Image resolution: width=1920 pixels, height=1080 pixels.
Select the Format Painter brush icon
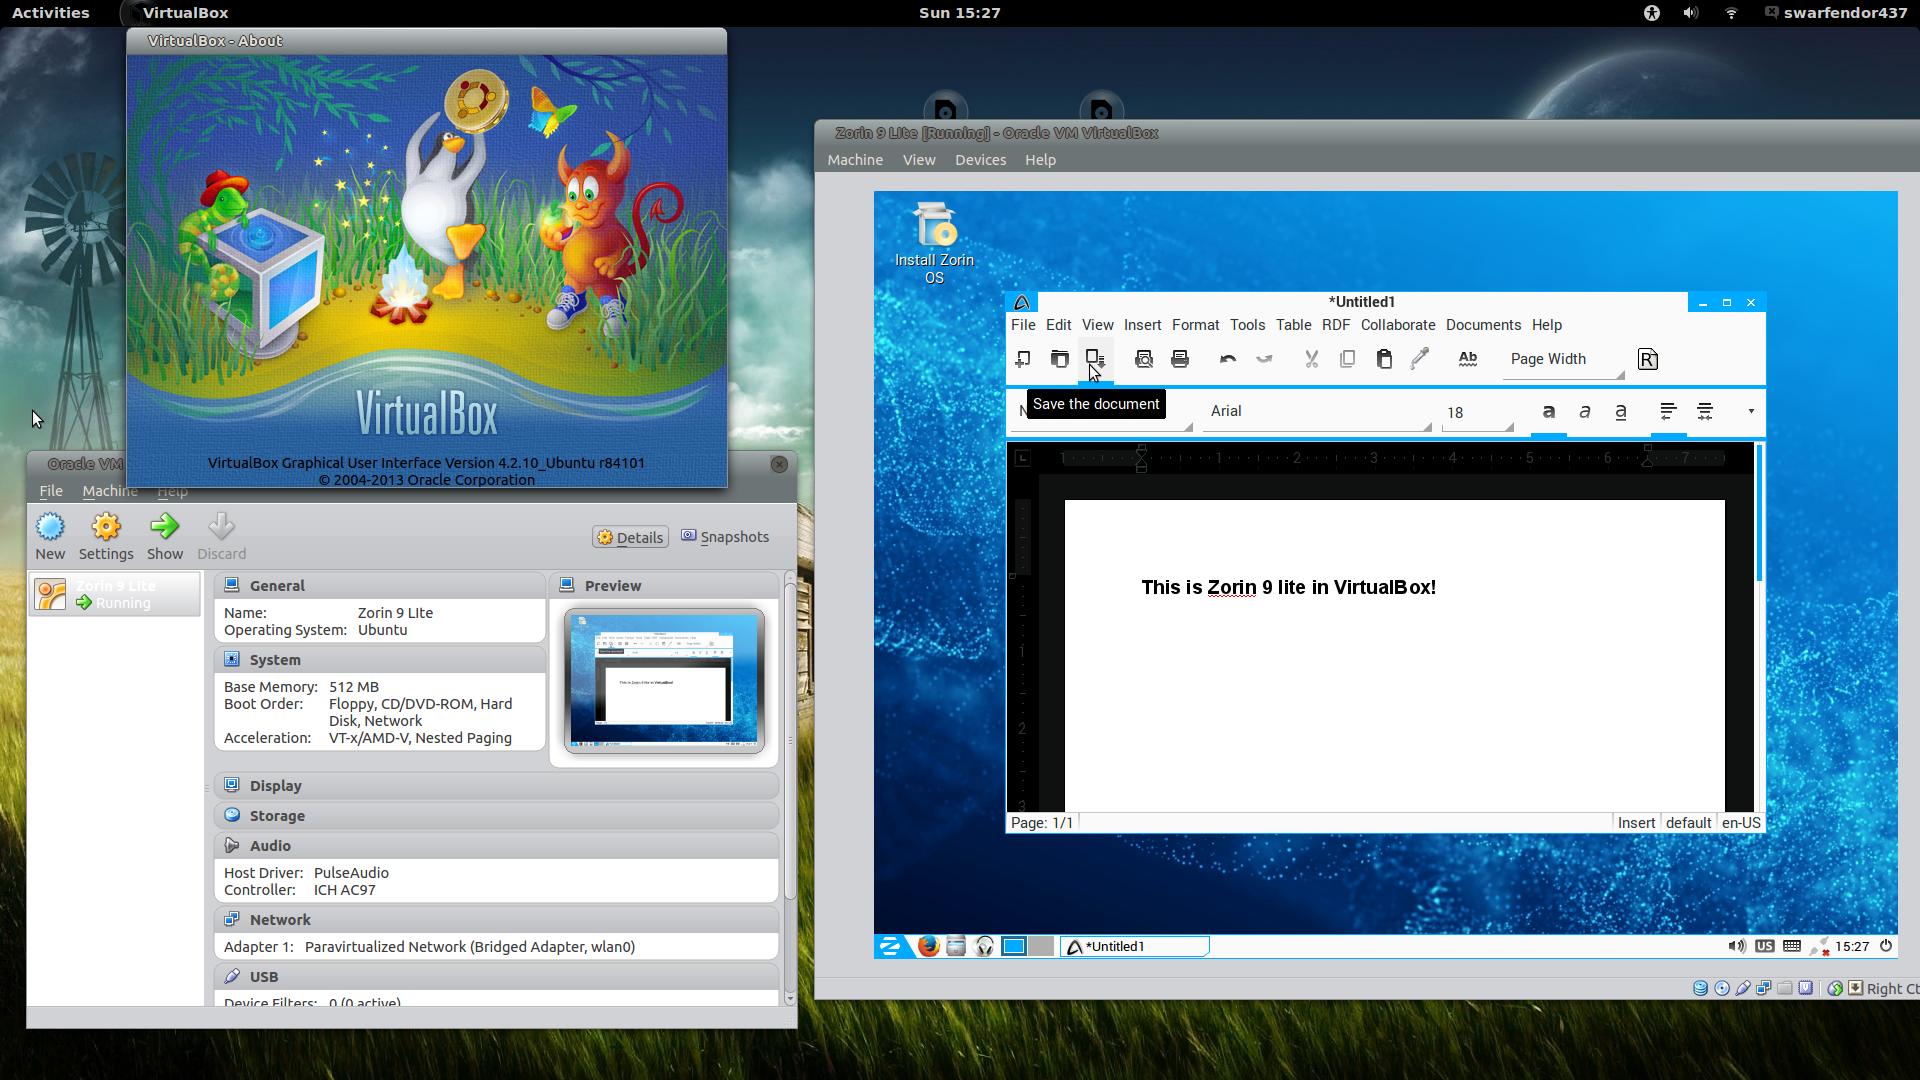1420,359
